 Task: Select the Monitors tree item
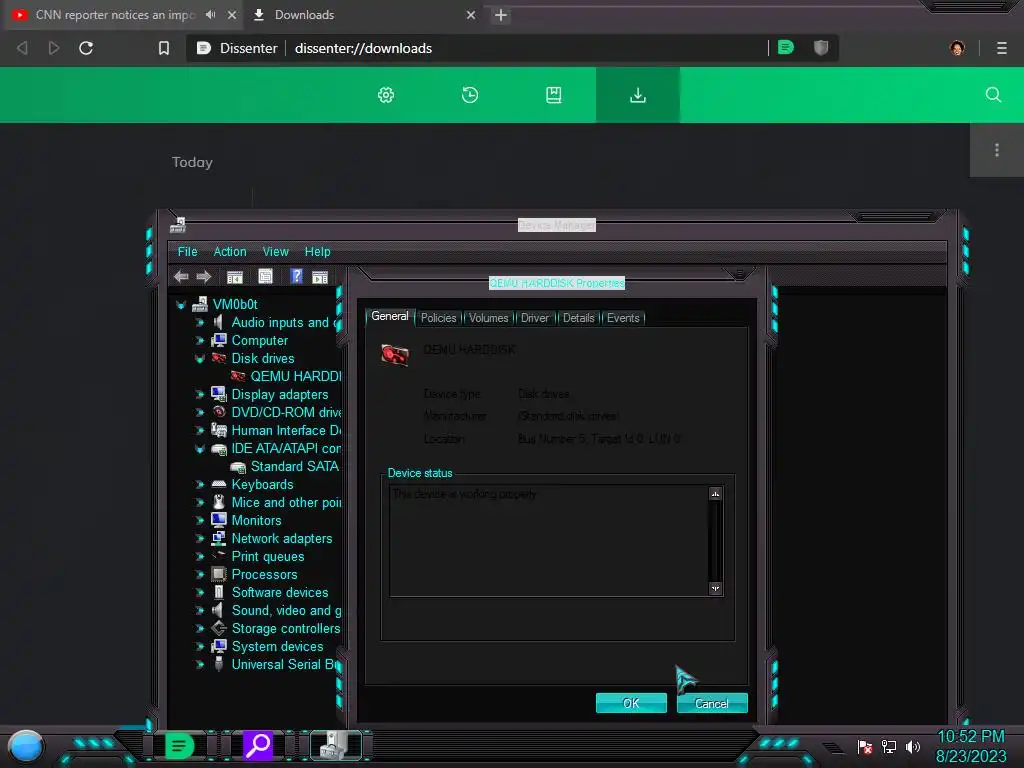pyautogui.click(x=256, y=520)
